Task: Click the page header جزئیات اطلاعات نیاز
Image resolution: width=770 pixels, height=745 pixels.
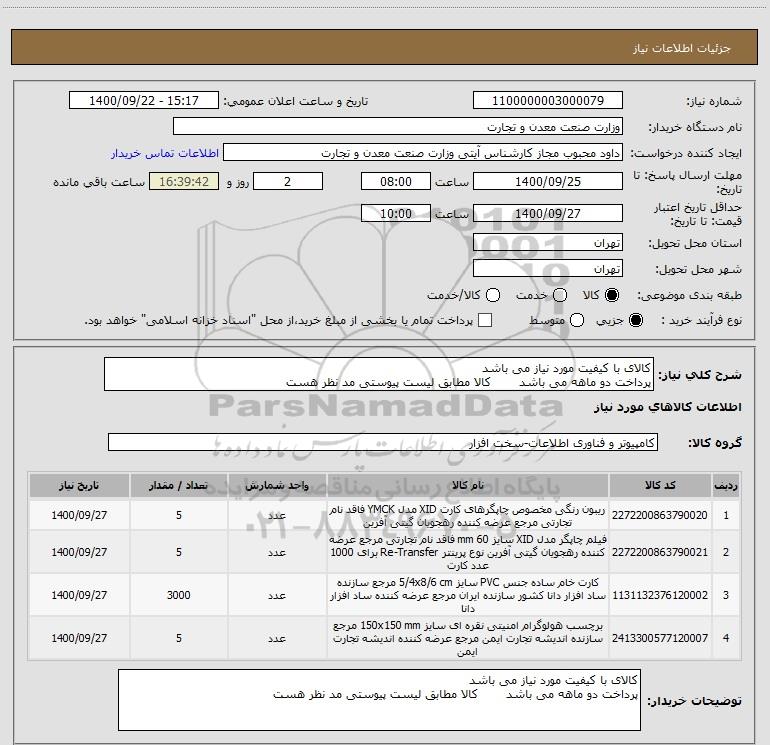Action: point(682,48)
